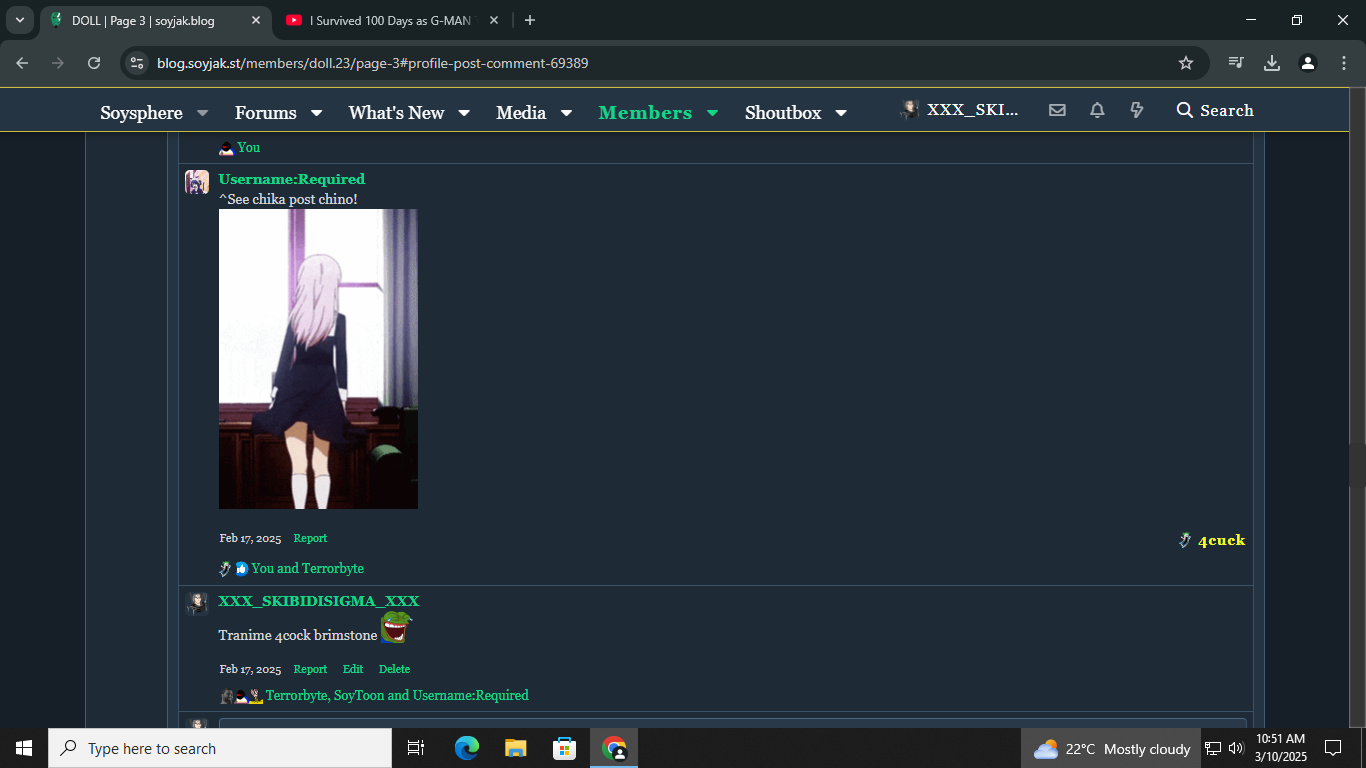Edit the Tranime 4cock brimstone comment

353,669
